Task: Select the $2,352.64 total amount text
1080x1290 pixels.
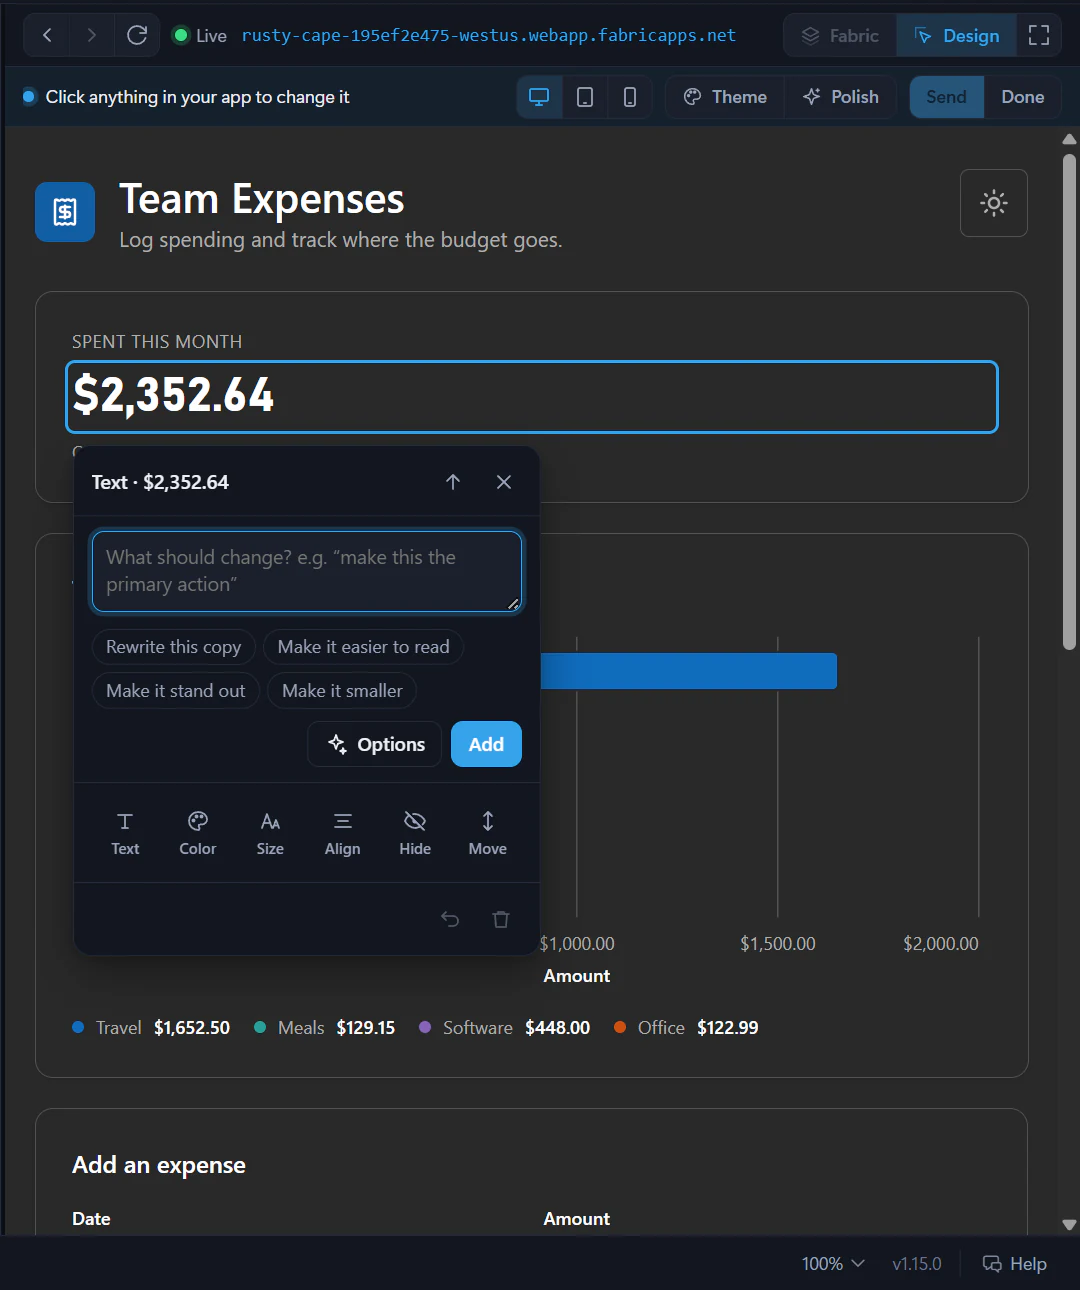Action: (x=174, y=395)
